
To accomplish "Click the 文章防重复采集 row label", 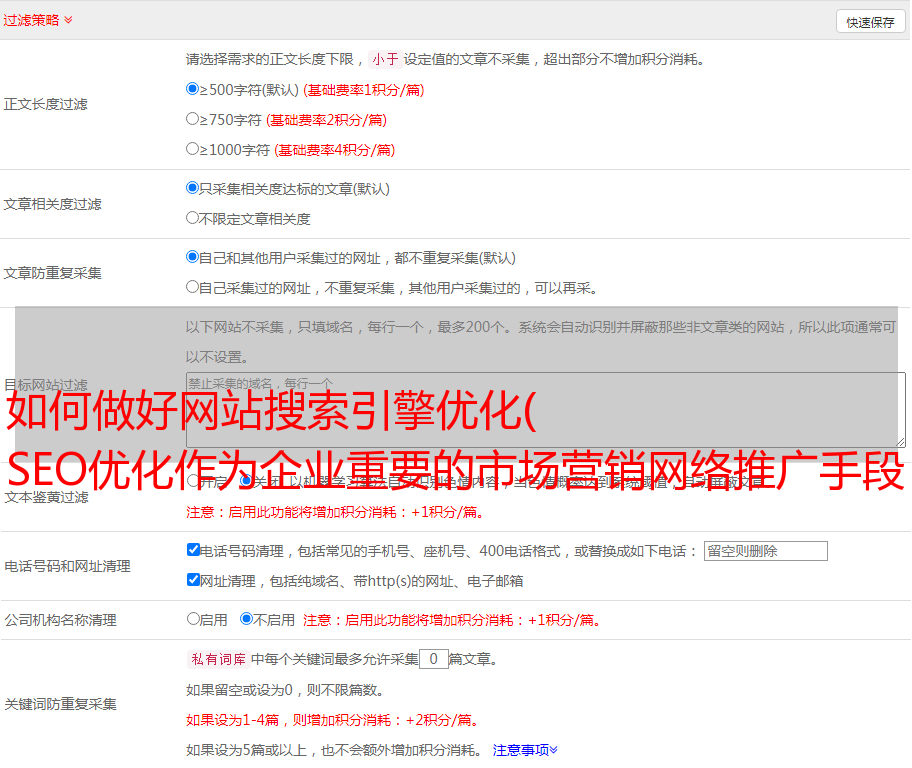I will 52,273.
